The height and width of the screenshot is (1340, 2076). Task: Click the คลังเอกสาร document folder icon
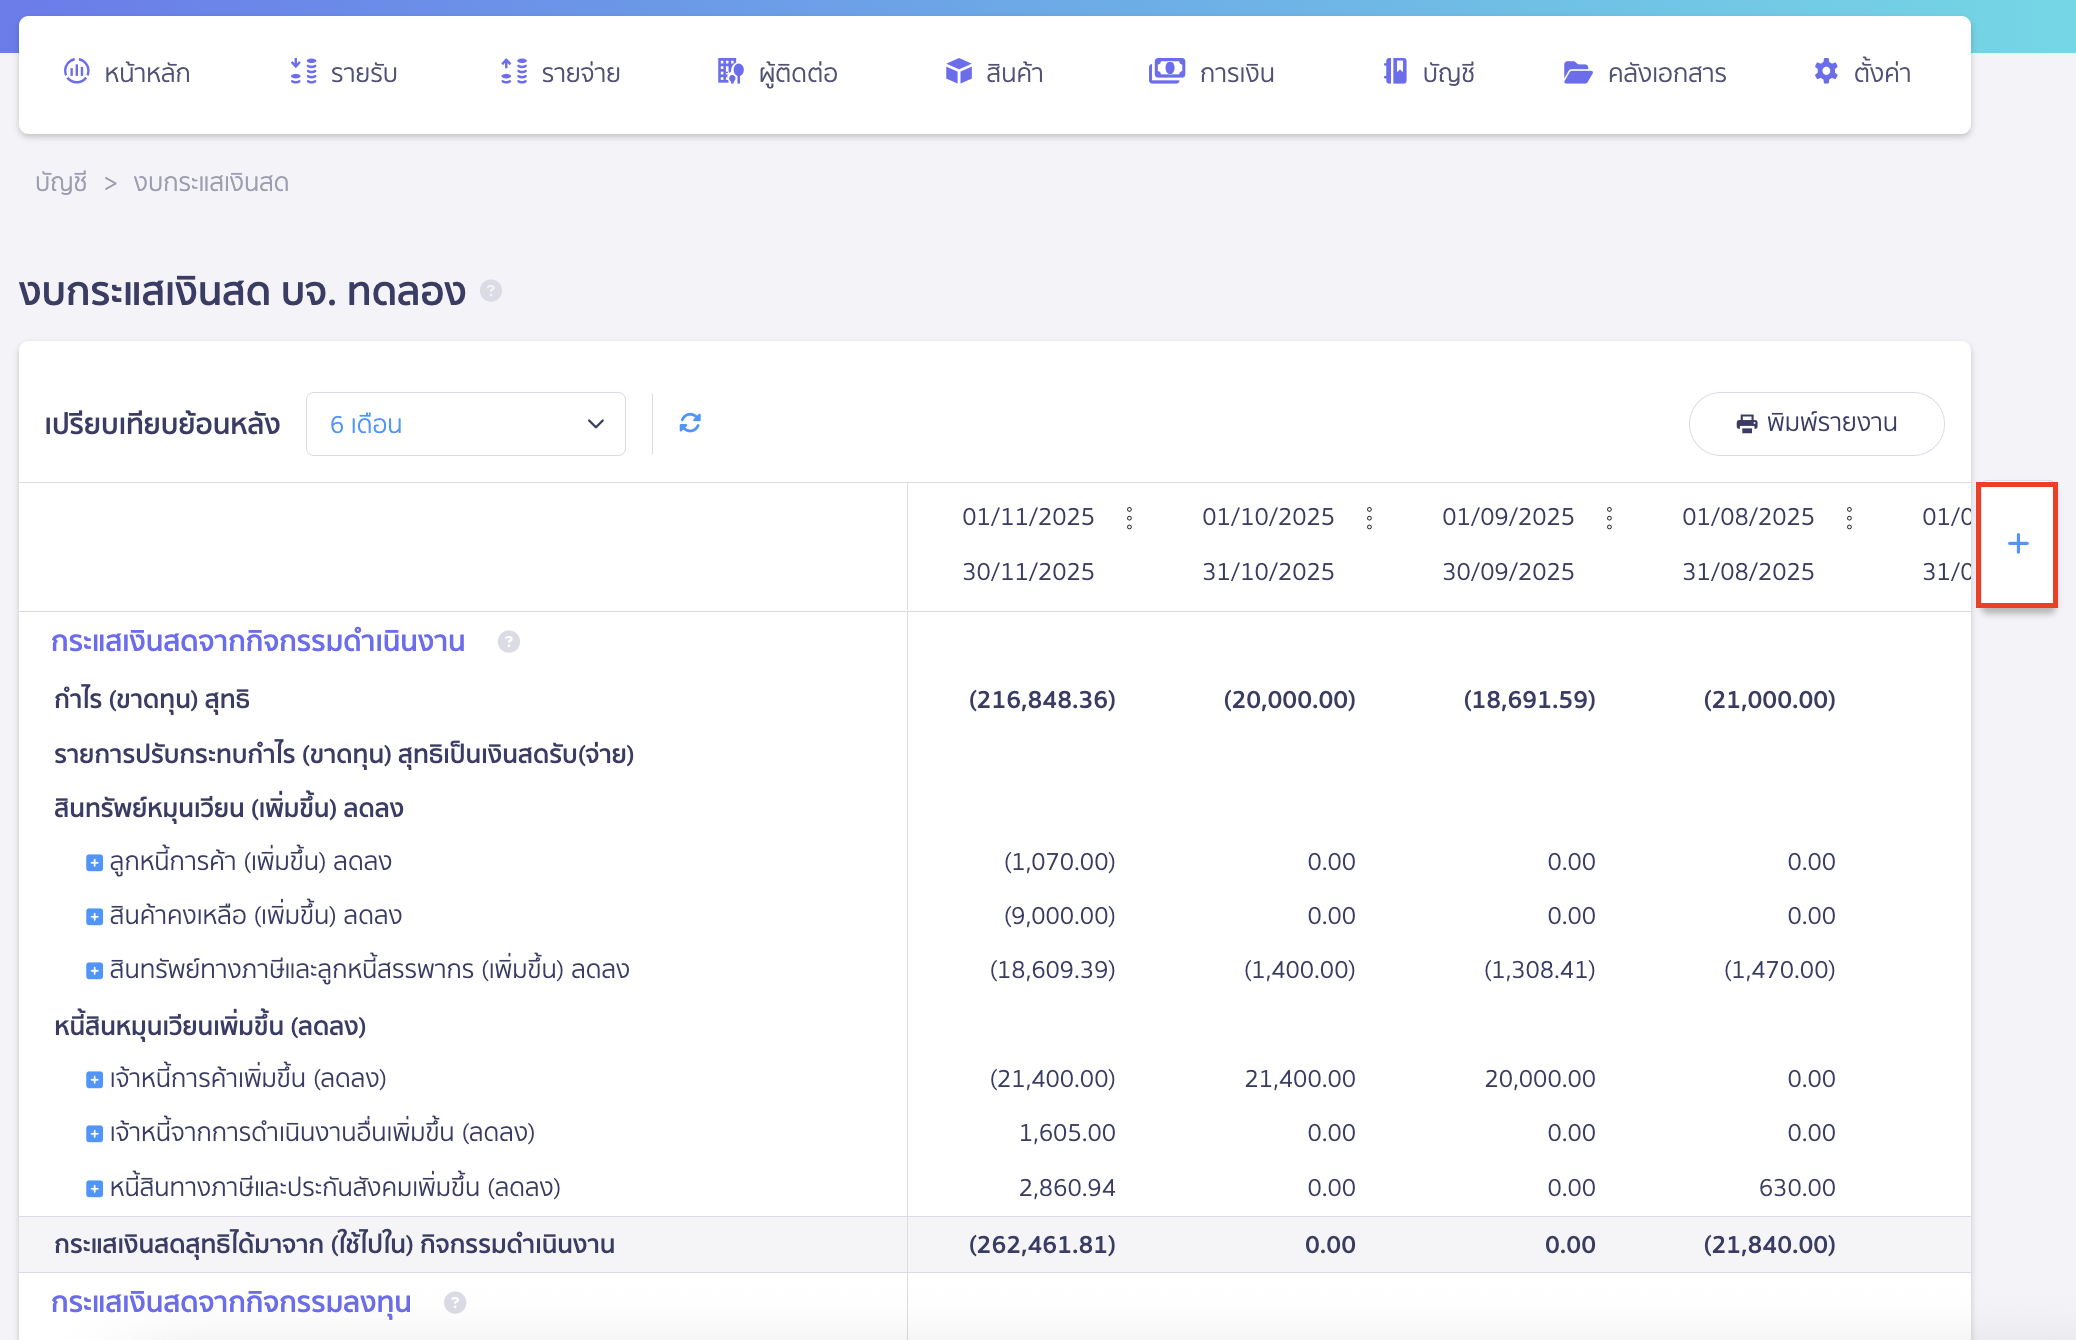[x=1576, y=71]
